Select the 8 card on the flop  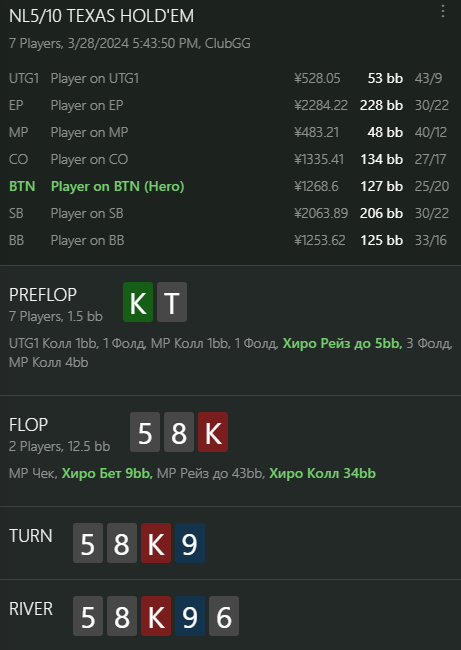[x=179, y=432]
